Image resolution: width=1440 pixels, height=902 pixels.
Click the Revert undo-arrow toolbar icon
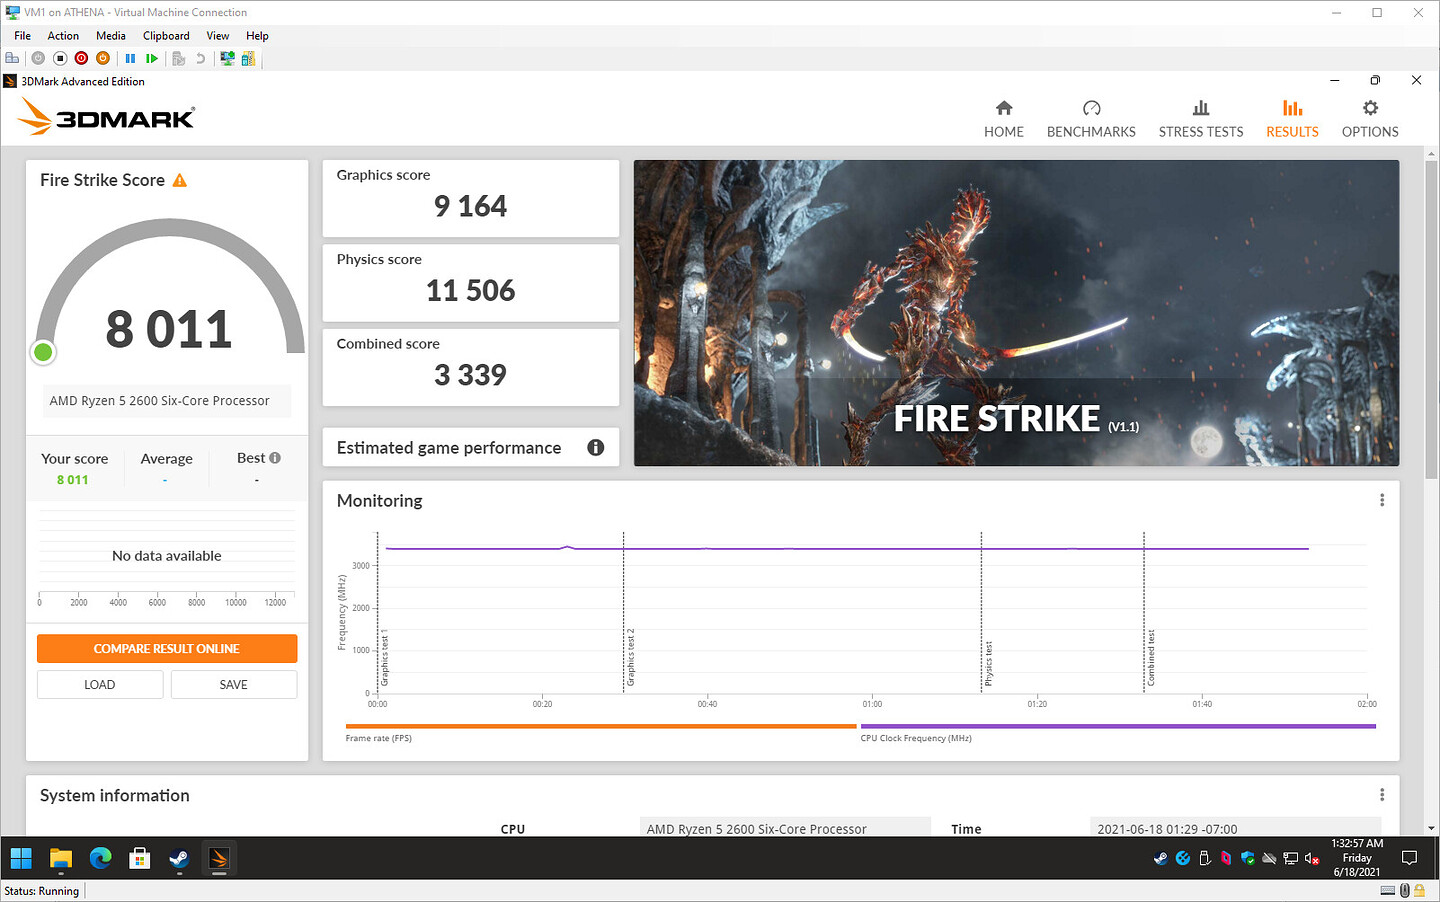[x=200, y=58]
